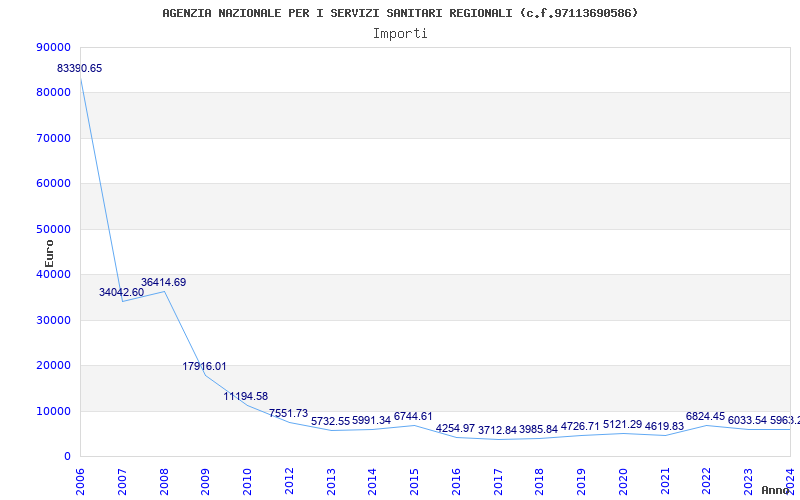Select the 2022 x-axis year label
This screenshot has width=800, height=500.
click(x=707, y=482)
